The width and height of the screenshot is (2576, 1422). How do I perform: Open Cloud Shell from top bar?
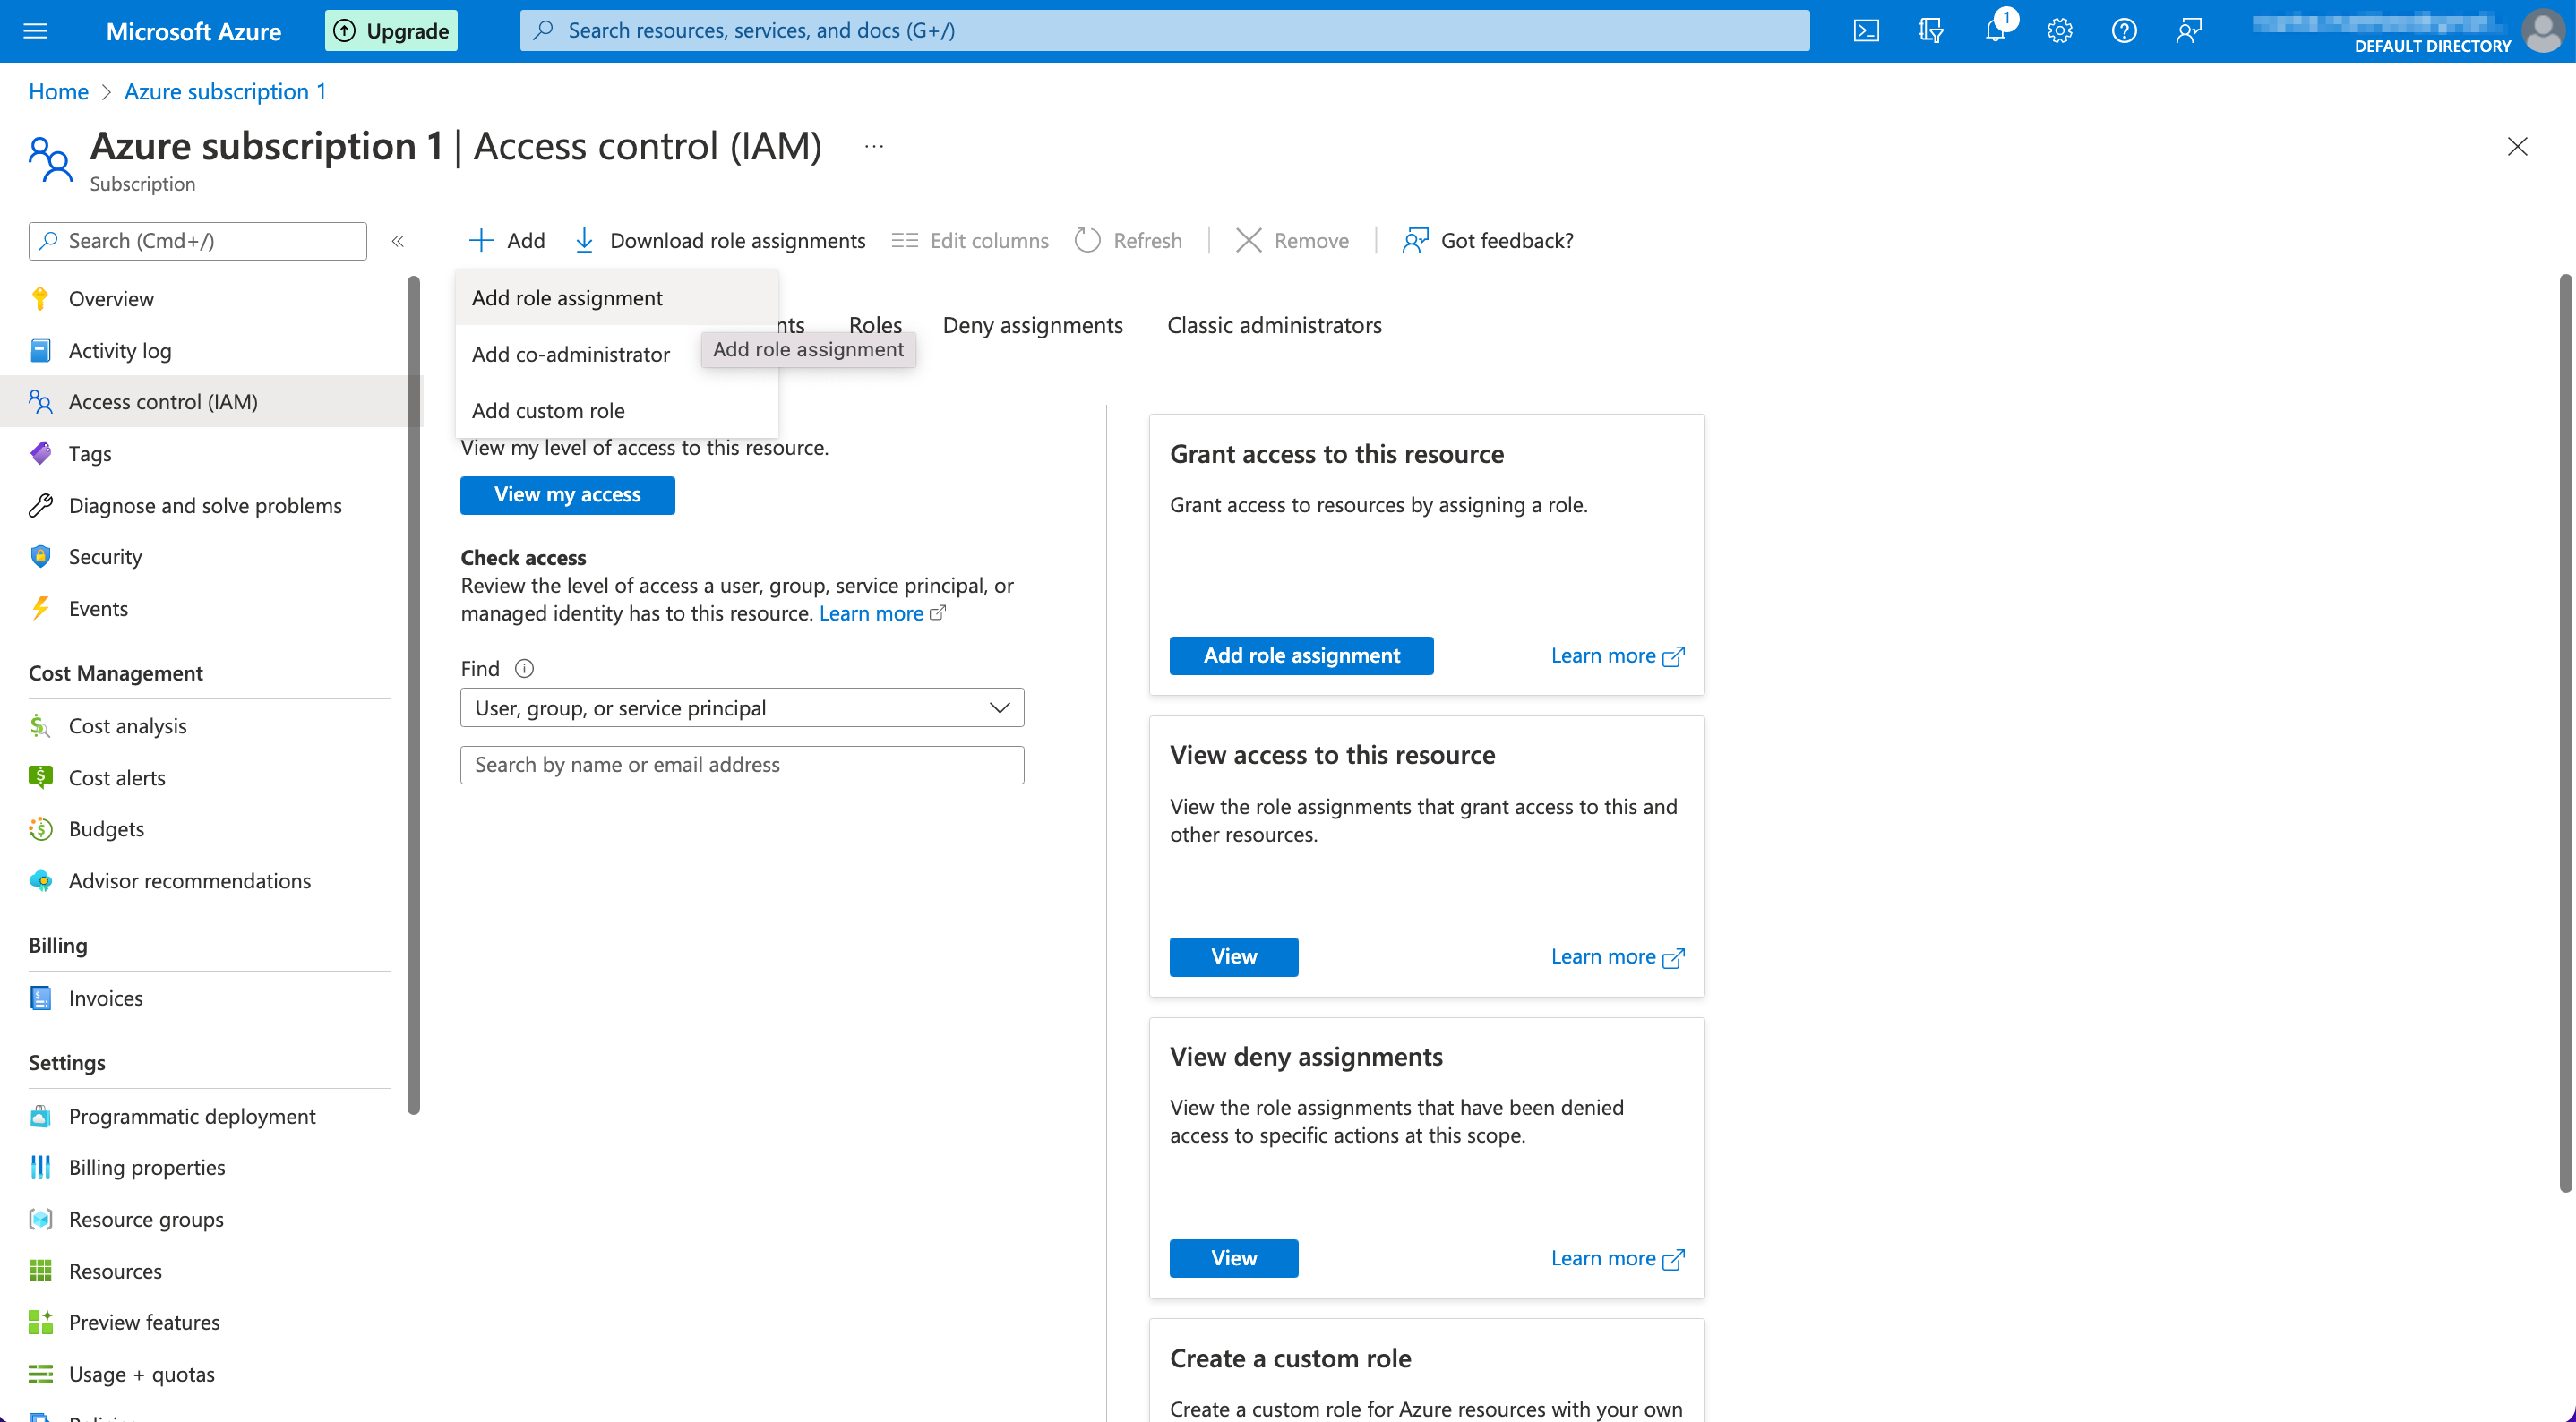point(1866,30)
